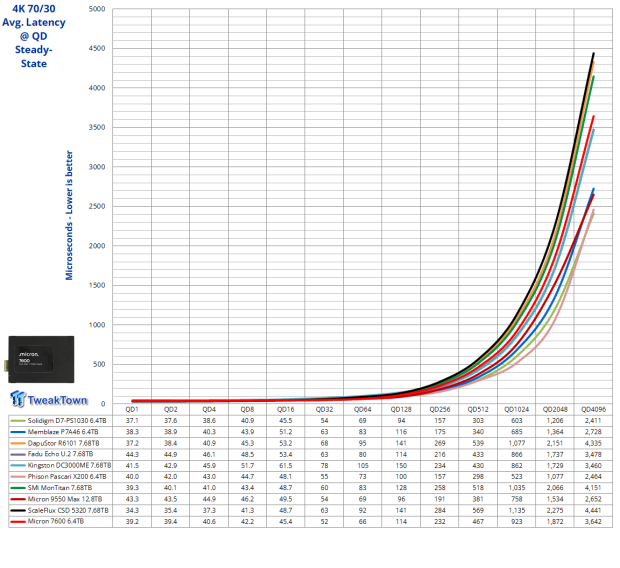
Task: Click the 4,151 value in SMI MonTitan row
Action: tap(593, 488)
